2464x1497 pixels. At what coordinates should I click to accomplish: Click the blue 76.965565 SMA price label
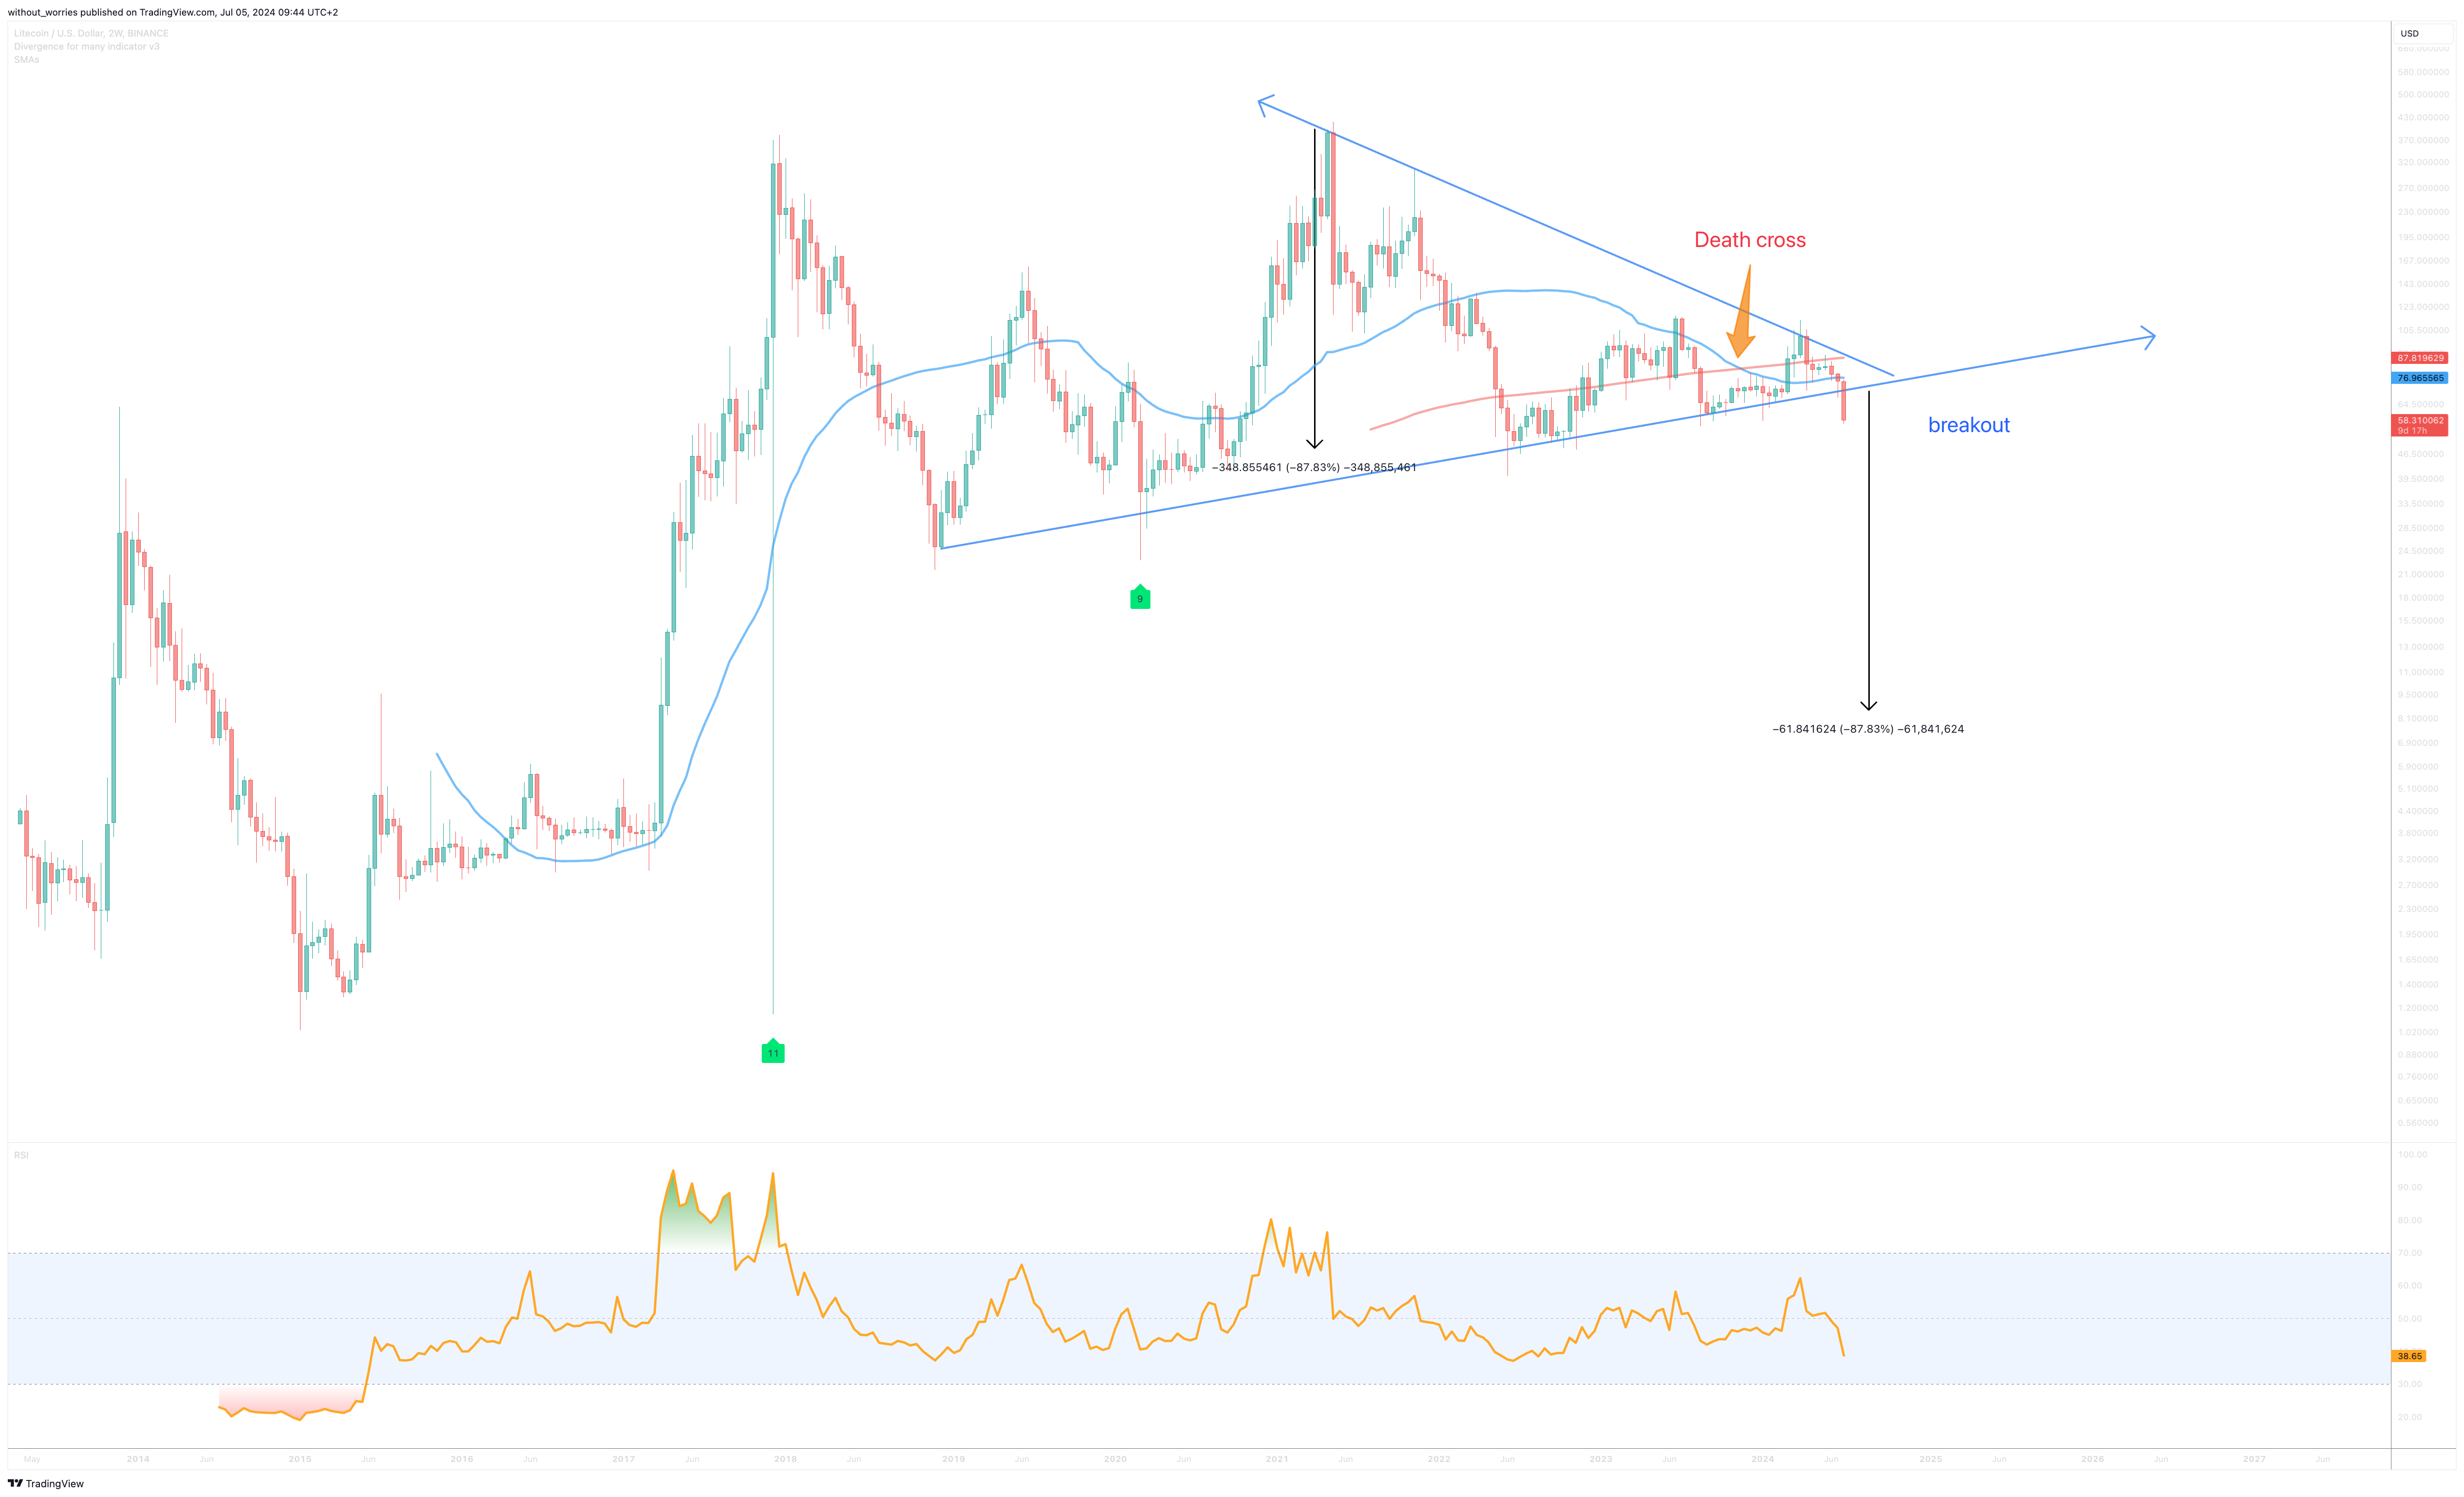tap(2420, 378)
